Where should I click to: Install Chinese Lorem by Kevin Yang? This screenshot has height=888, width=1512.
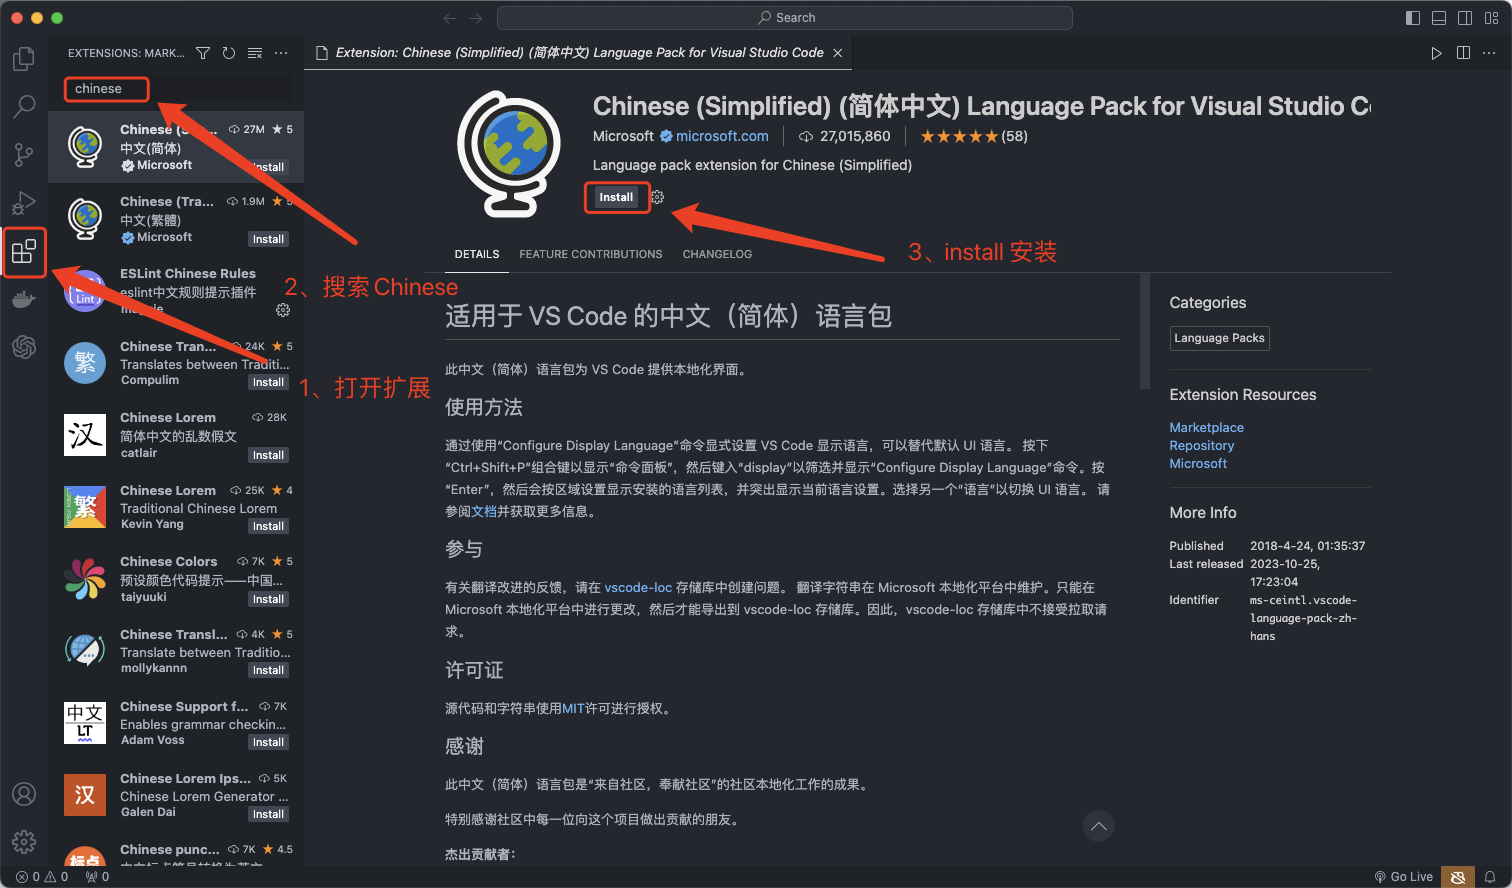pyautogui.click(x=268, y=526)
